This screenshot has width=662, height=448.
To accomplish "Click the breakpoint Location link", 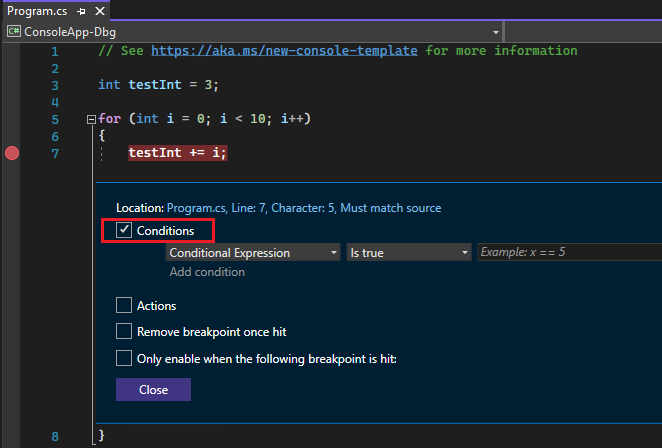I will point(304,208).
